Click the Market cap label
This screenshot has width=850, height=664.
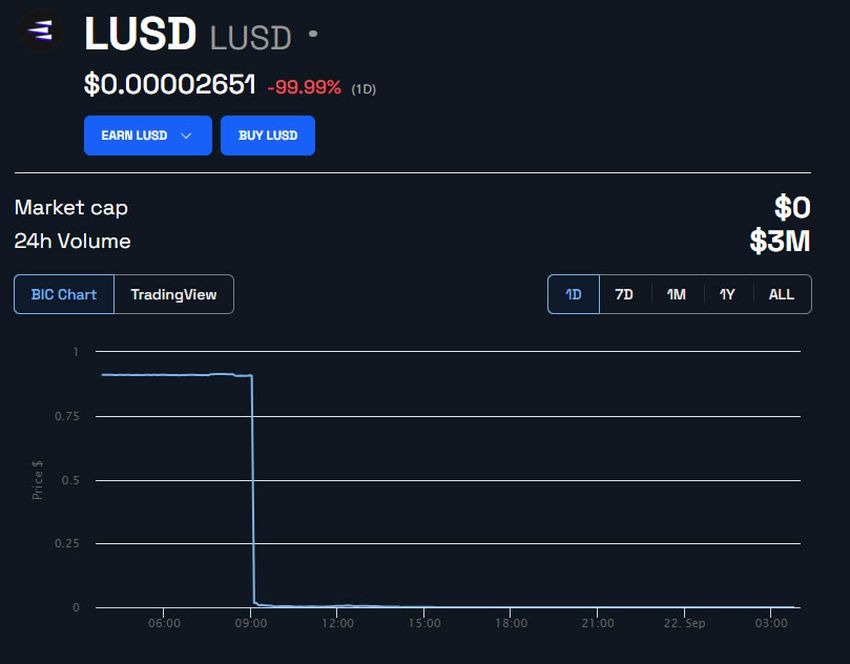(x=70, y=208)
